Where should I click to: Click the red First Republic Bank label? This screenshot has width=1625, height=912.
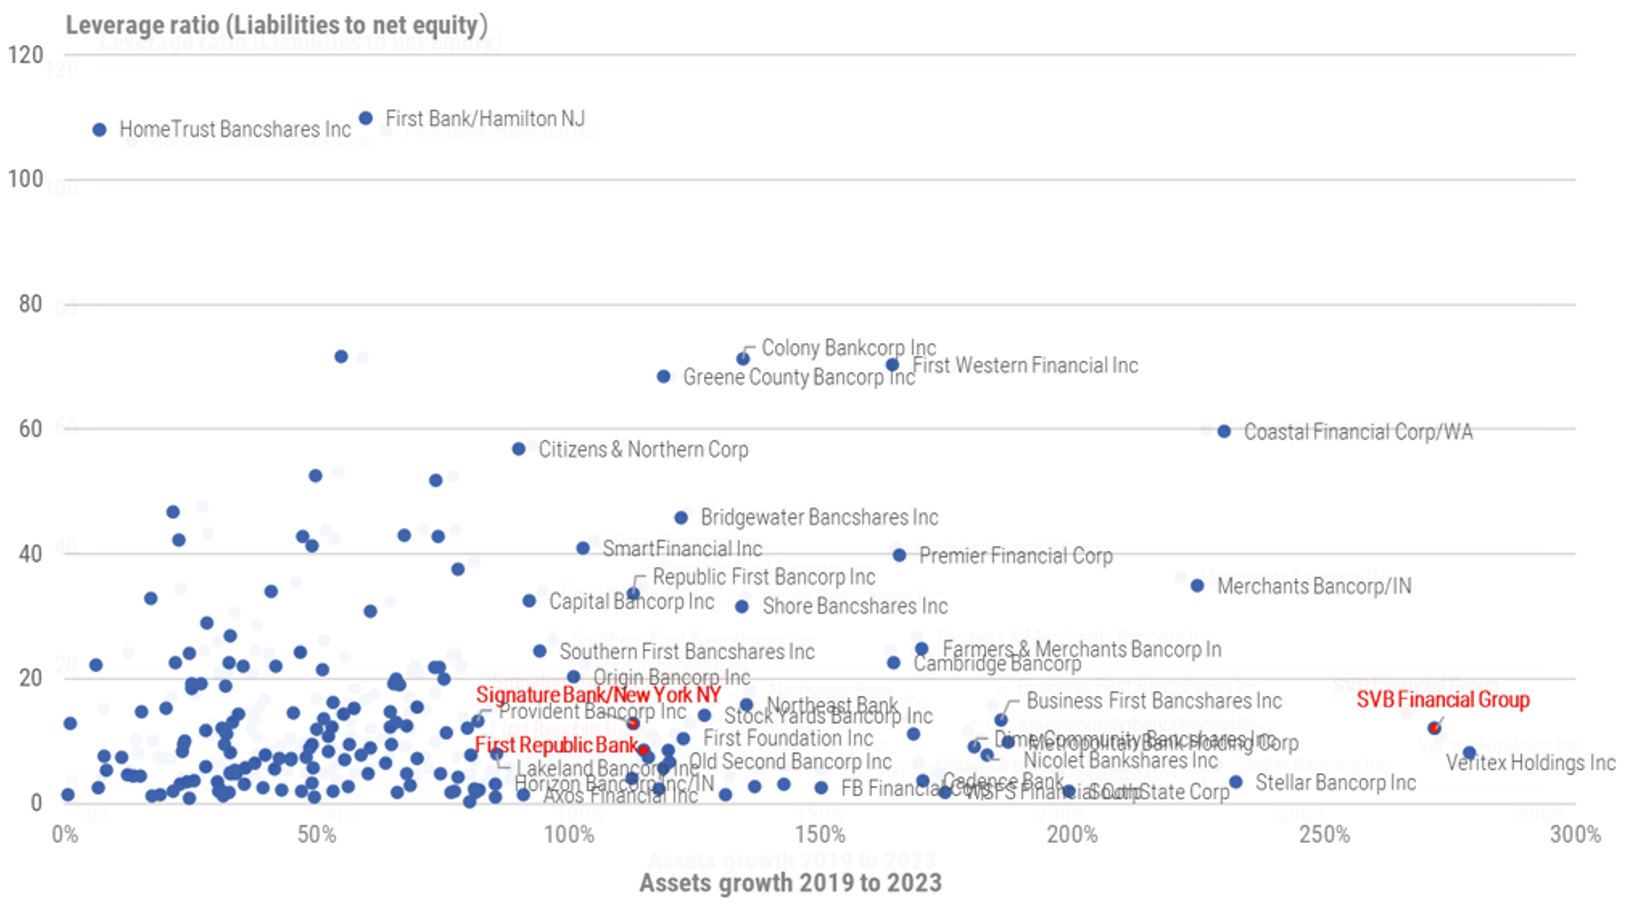(556, 745)
